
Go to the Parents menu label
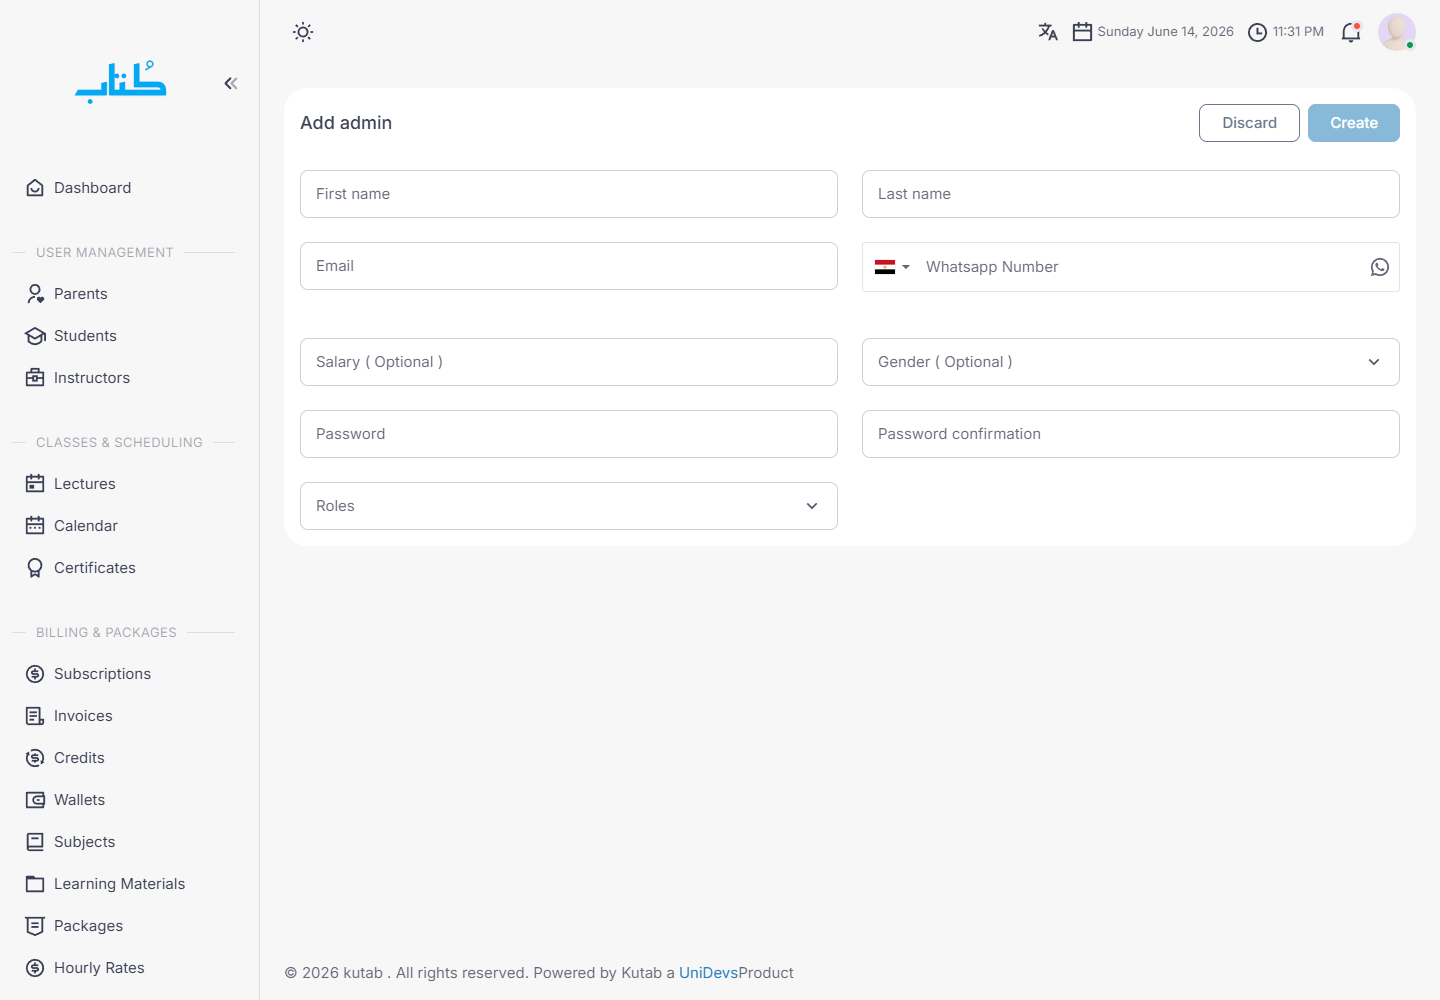[81, 294]
